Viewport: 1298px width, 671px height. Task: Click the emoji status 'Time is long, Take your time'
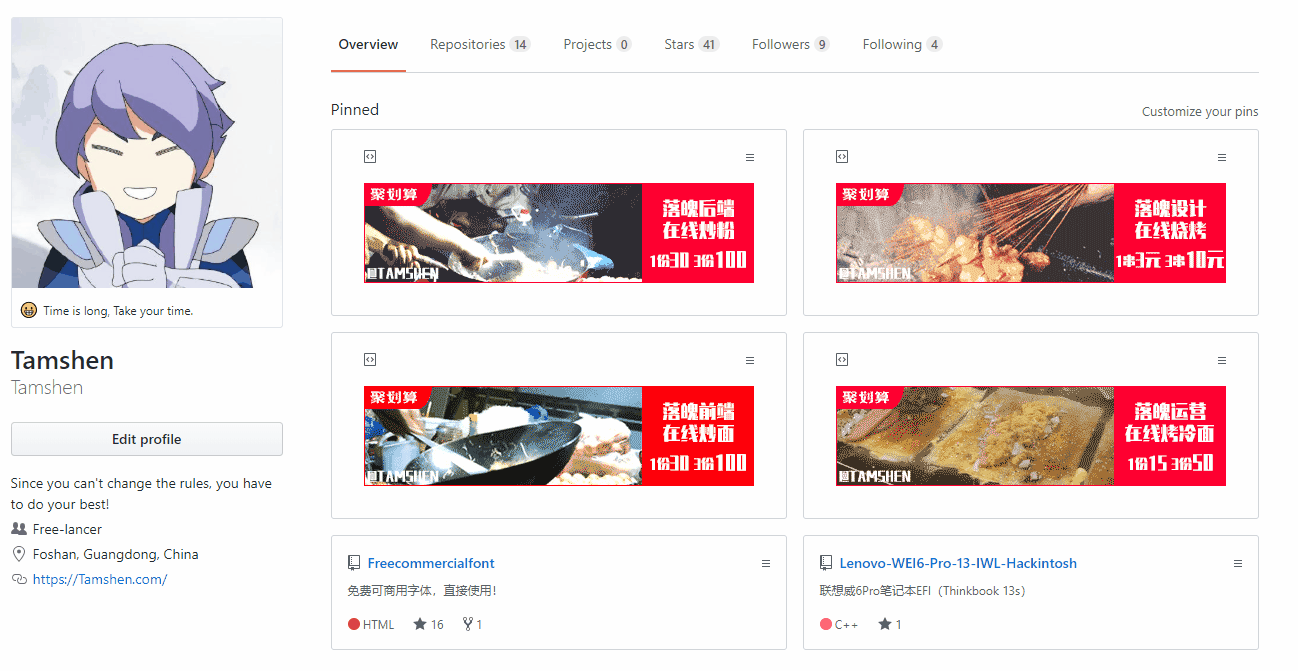coord(107,311)
